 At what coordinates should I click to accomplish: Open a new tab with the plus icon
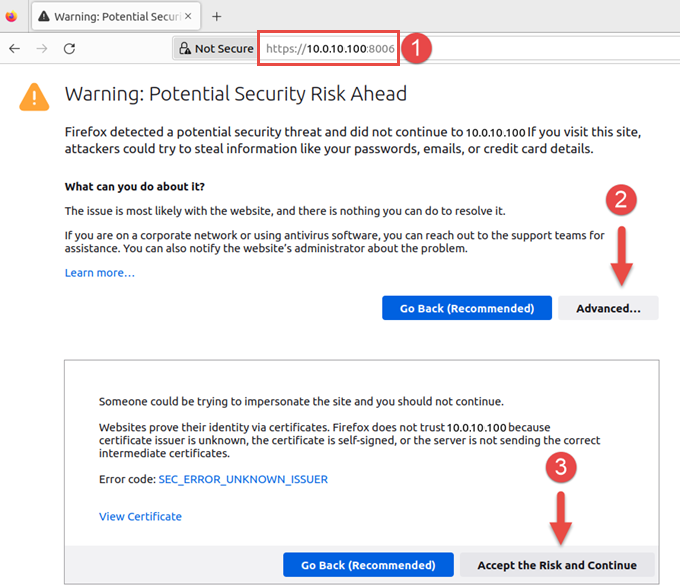point(217,16)
